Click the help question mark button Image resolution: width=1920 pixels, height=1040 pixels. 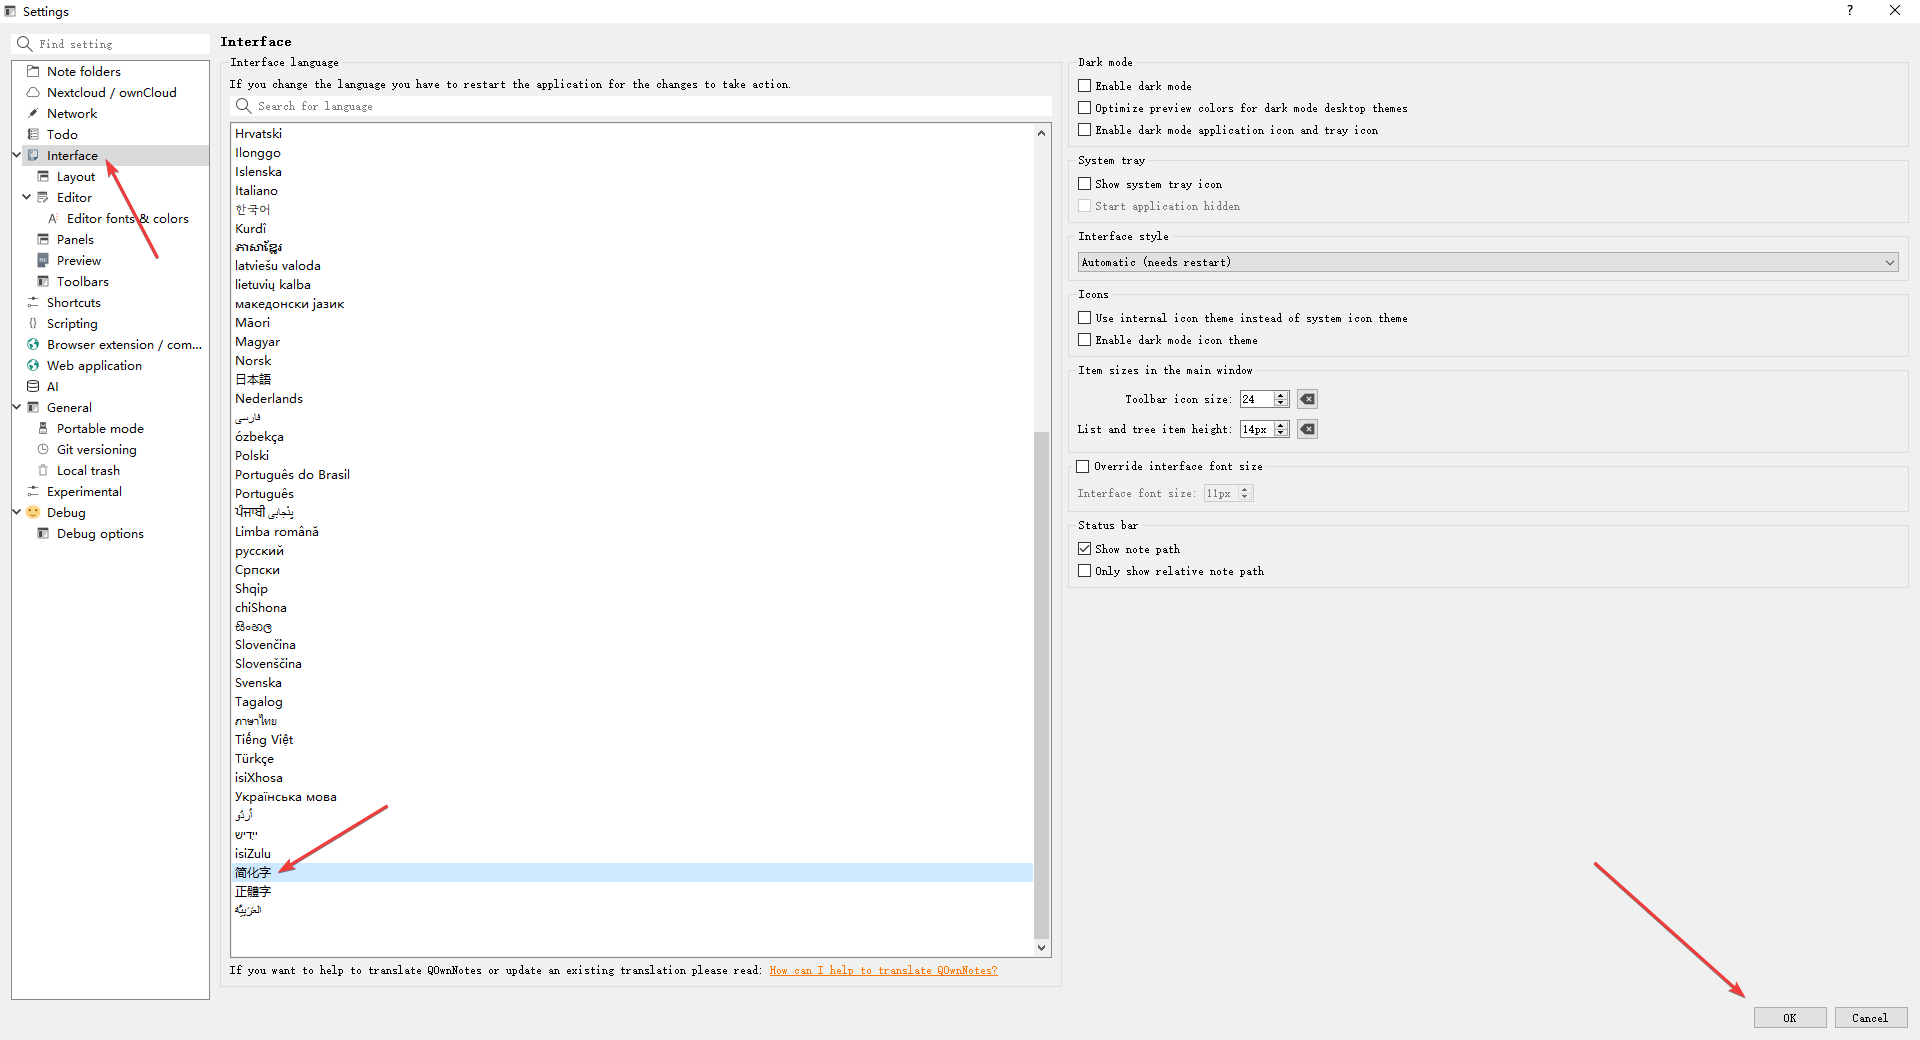[x=1850, y=11]
